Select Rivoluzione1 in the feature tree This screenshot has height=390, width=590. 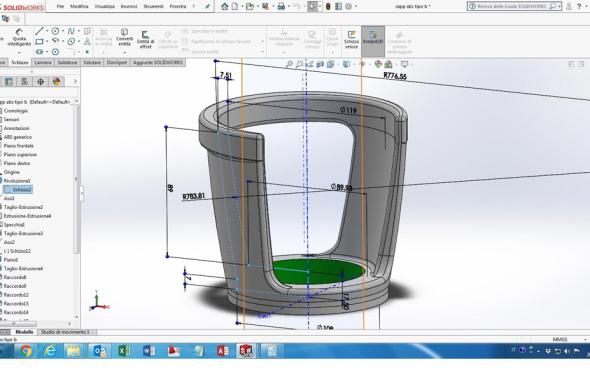click(x=17, y=181)
